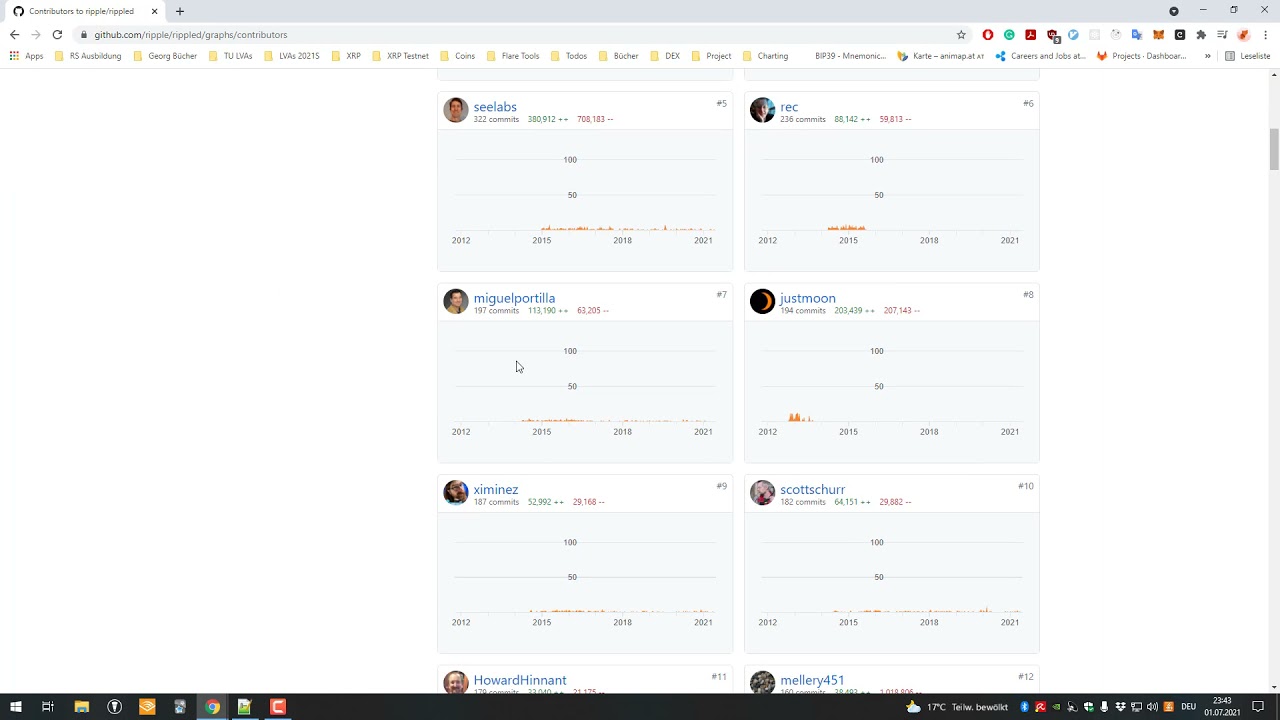
Task: Open a new browser tab
Action: pyautogui.click(x=180, y=11)
